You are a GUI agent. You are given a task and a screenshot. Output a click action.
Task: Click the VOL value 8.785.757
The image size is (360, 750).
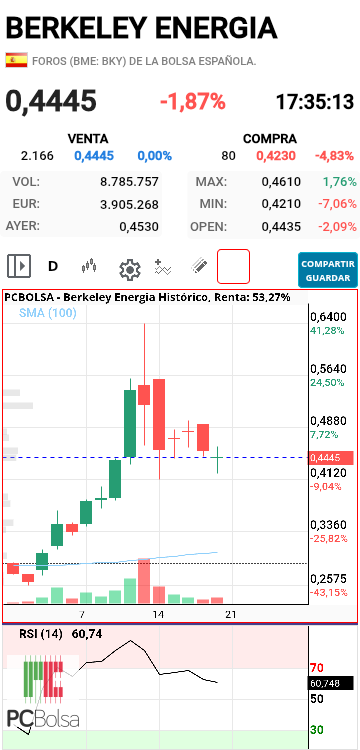click(x=129, y=182)
